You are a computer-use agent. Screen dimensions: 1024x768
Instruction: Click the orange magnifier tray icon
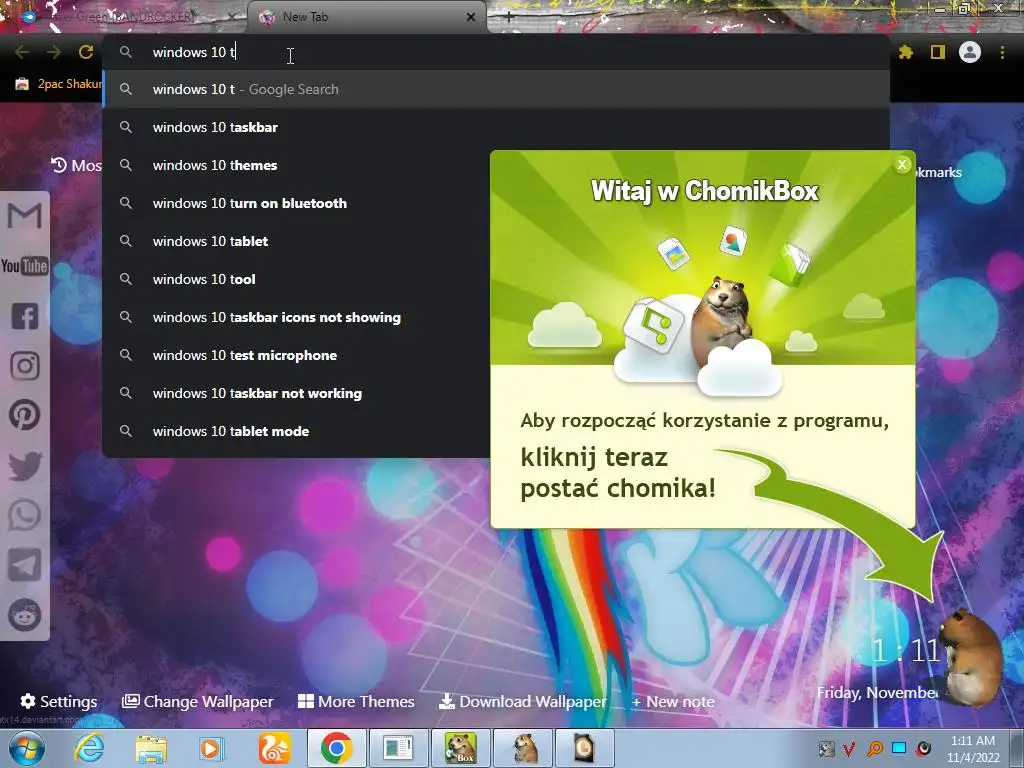tap(874, 748)
